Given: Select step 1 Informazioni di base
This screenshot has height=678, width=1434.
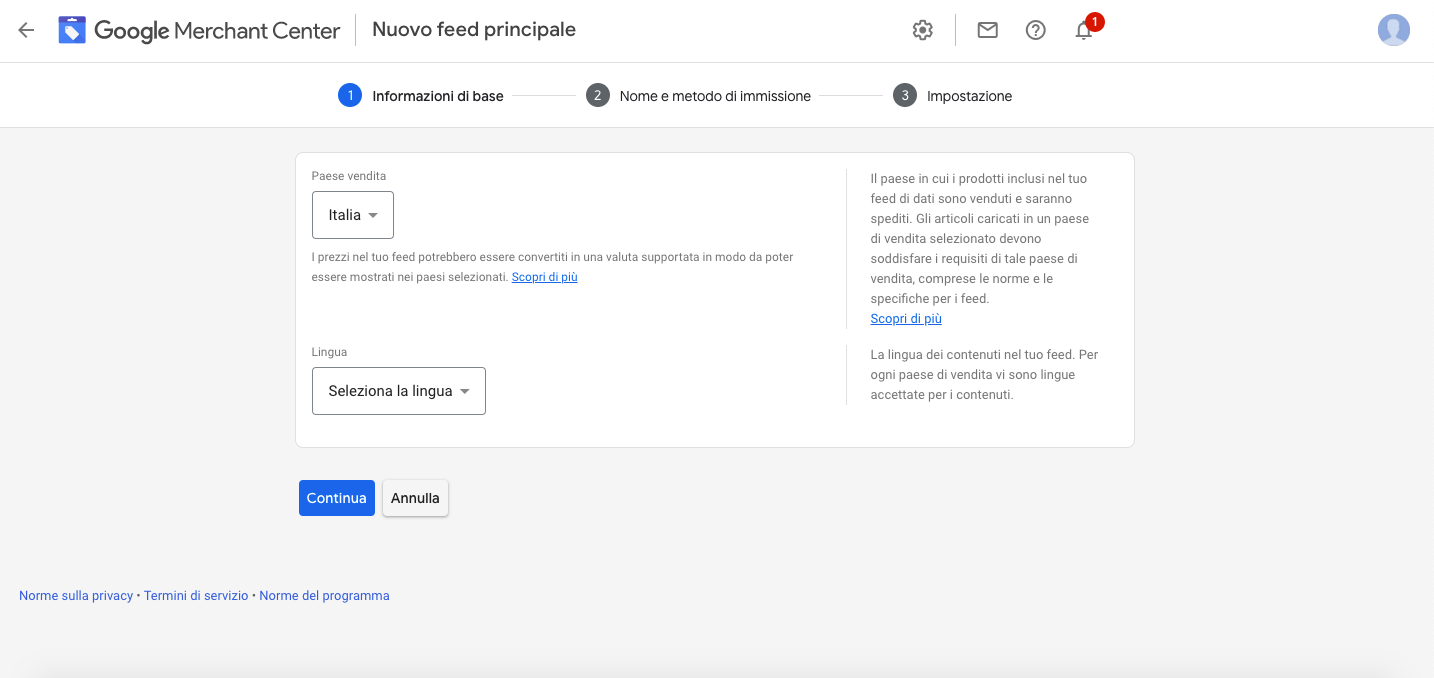Looking at the screenshot, I should 349,95.
